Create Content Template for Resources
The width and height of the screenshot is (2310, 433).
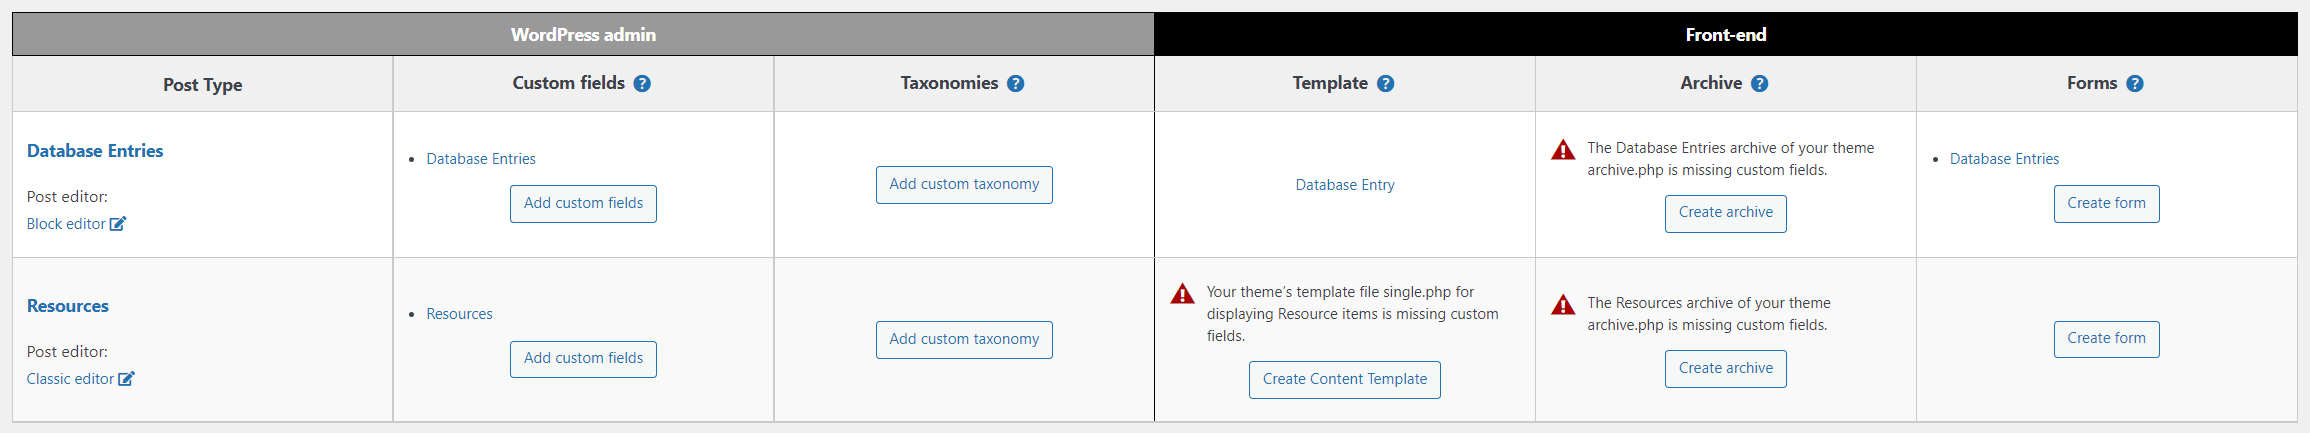1345,380
